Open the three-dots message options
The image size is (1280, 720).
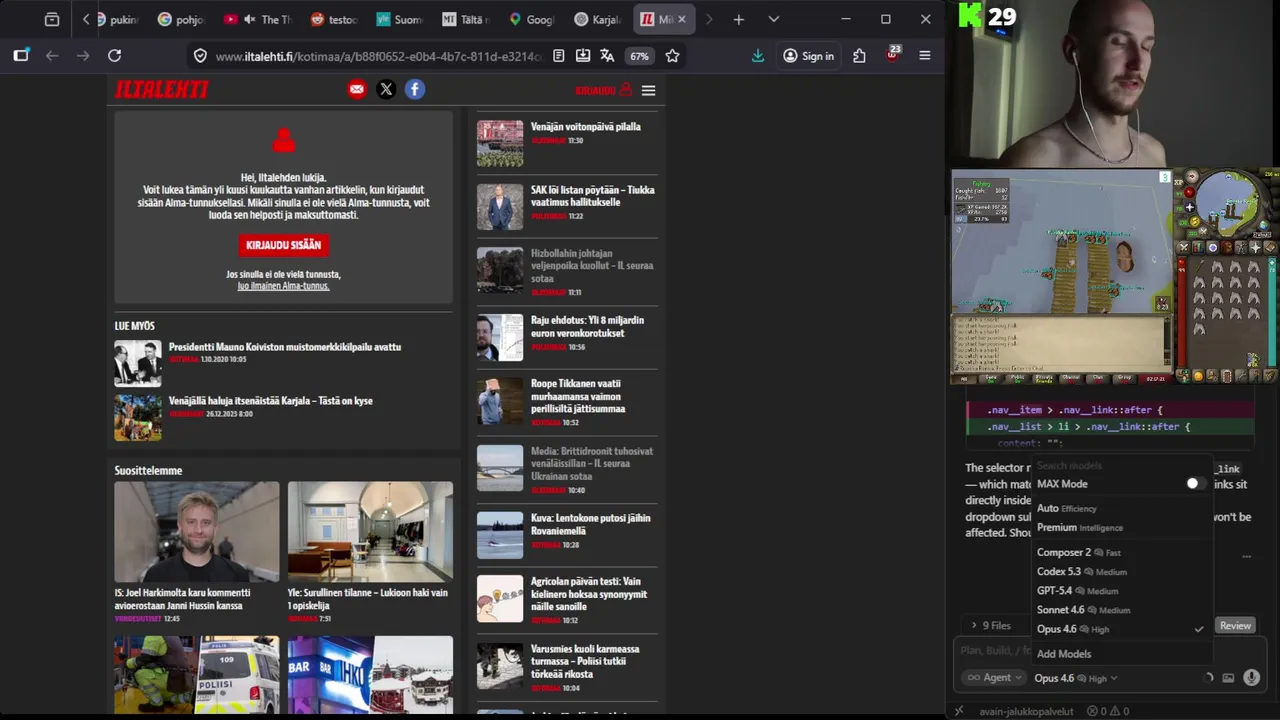point(1246,556)
